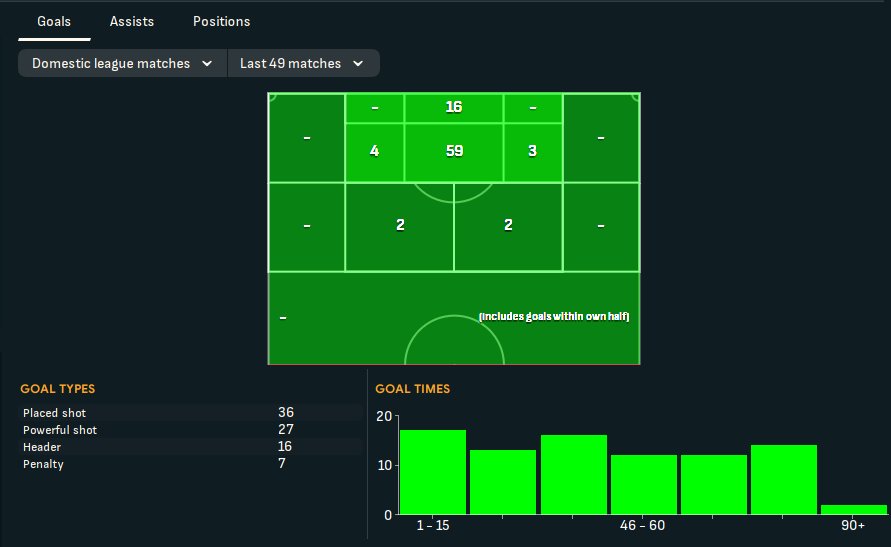Click the pitch zone showing 59 goals

(454, 152)
